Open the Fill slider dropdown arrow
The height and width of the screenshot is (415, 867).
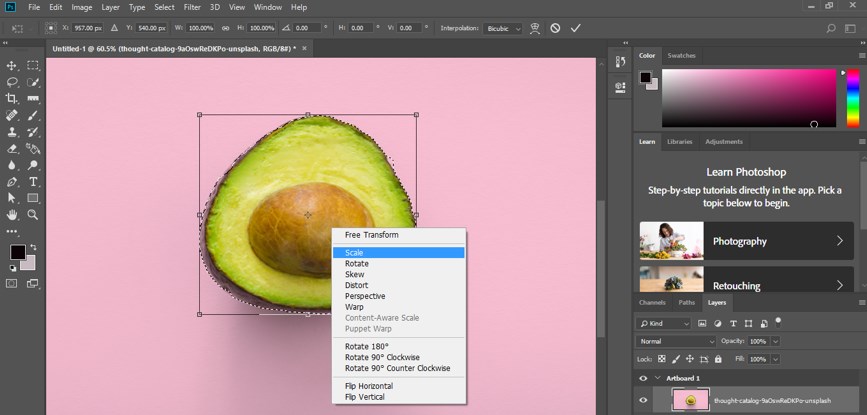[x=775, y=359]
